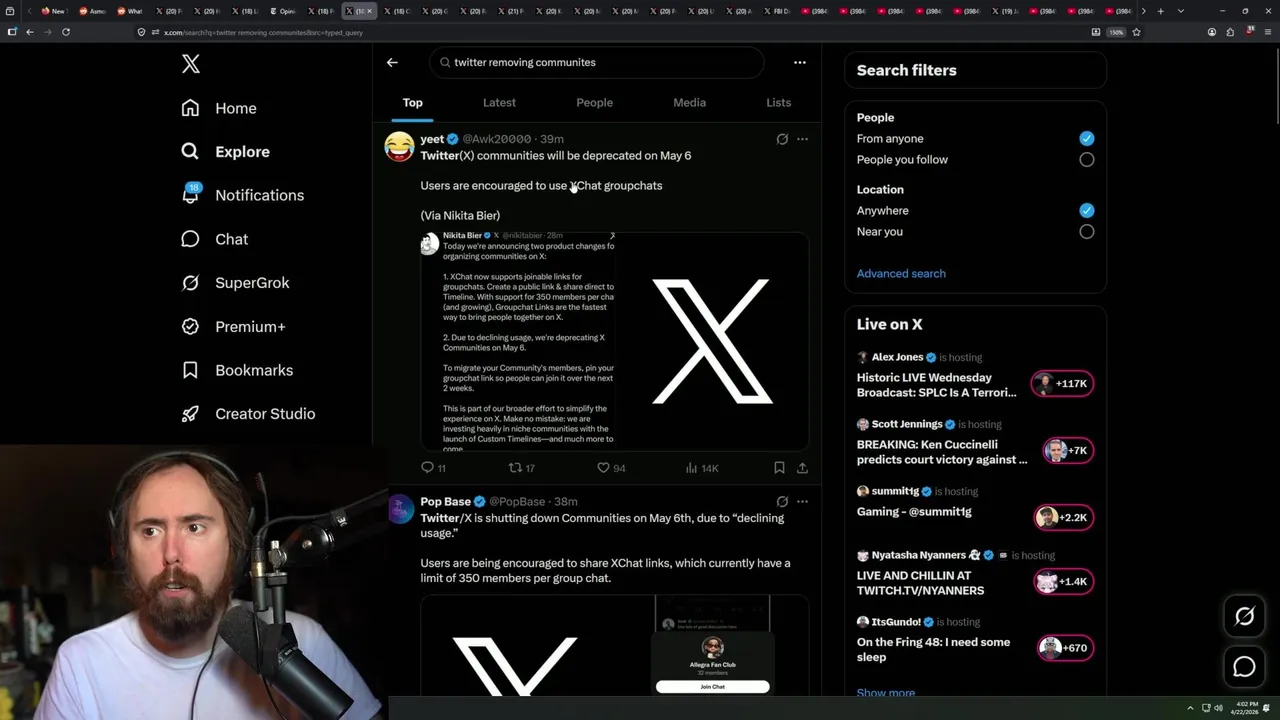1280x720 pixels.
Task: Like yeet's post (94 likes)
Action: pyautogui.click(x=611, y=468)
